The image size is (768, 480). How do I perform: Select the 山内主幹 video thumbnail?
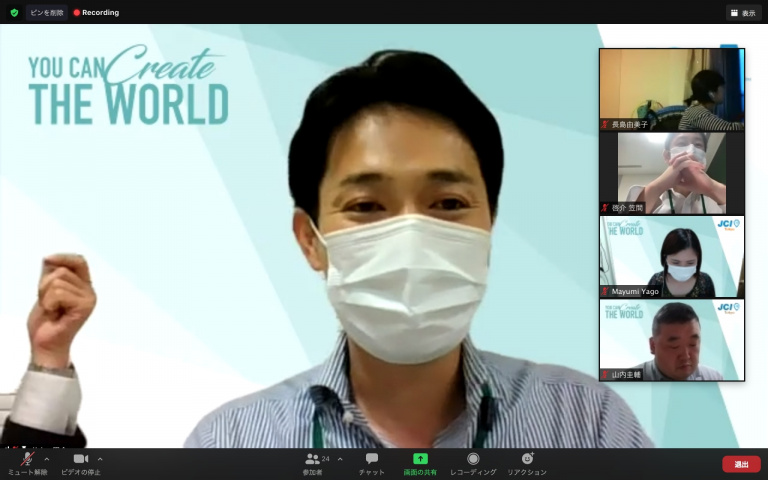pos(672,338)
